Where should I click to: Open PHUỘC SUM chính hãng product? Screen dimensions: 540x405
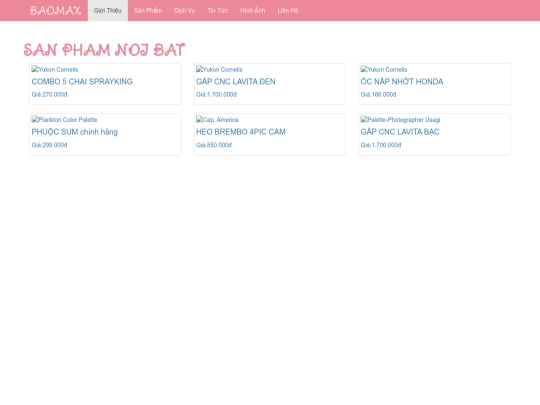(x=74, y=132)
